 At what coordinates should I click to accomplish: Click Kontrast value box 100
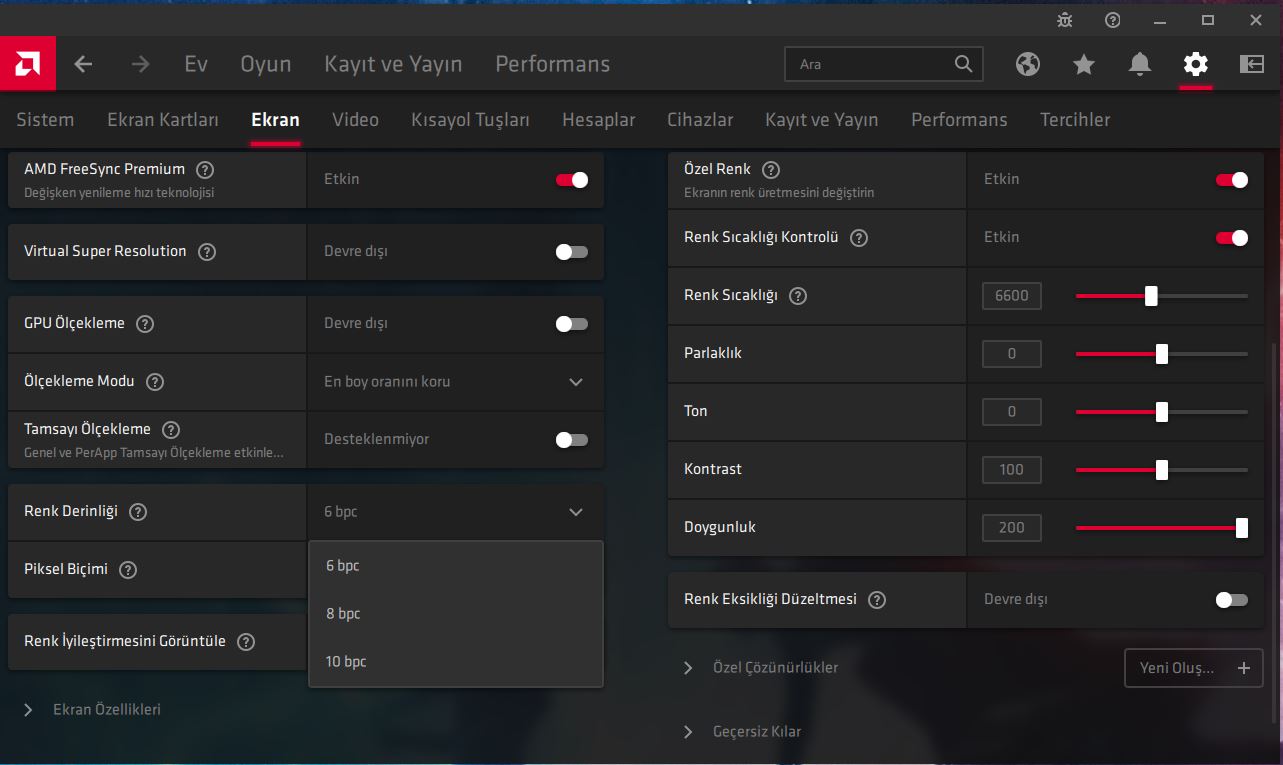coord(1012,470)
